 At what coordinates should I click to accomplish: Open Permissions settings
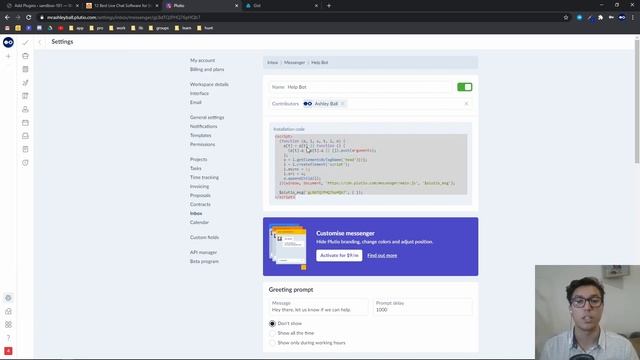tap(202, 144)
